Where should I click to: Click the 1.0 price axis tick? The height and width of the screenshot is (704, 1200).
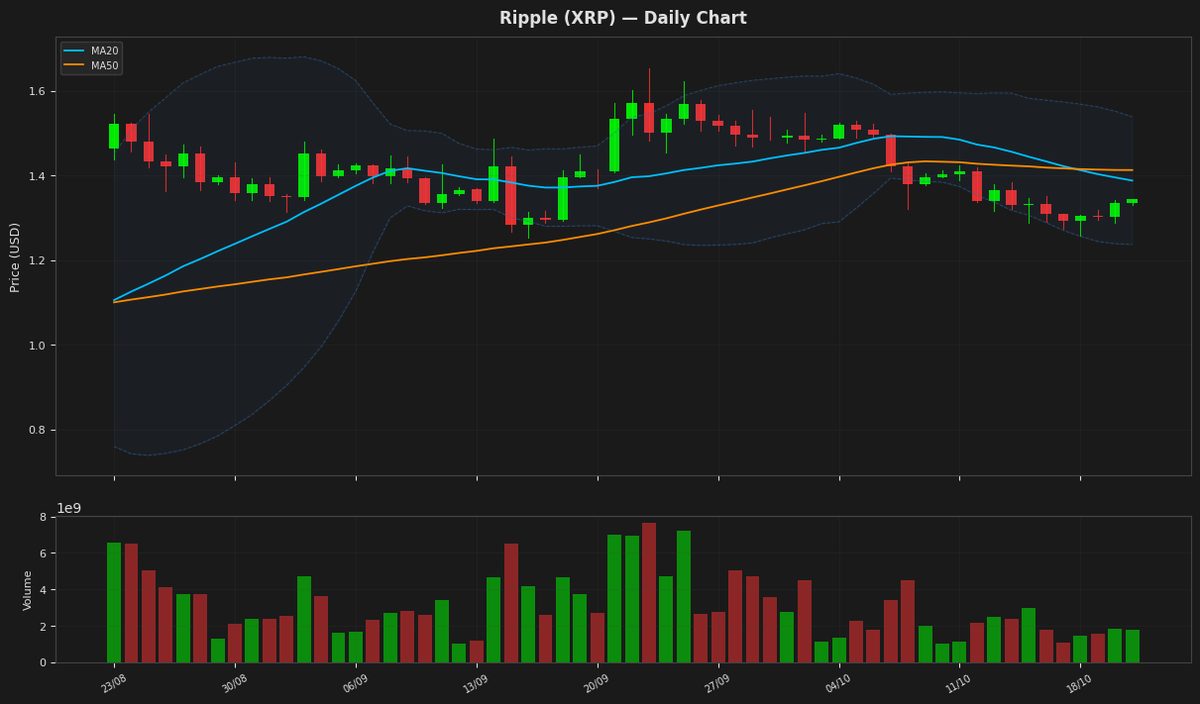click(x=37, y=345)
